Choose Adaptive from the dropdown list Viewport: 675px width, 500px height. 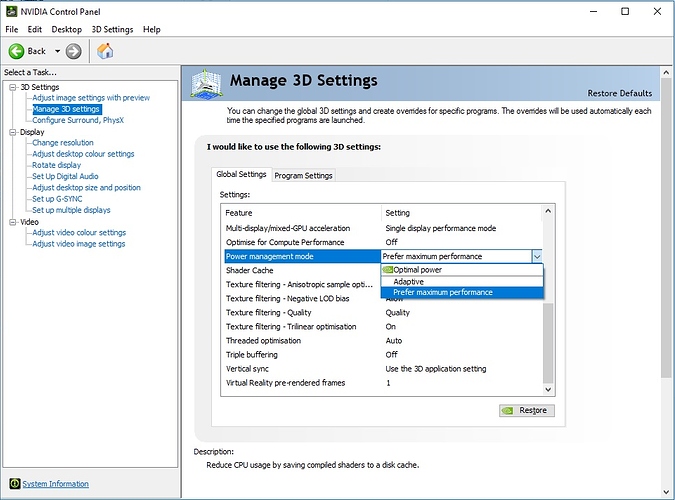(408, 281)
